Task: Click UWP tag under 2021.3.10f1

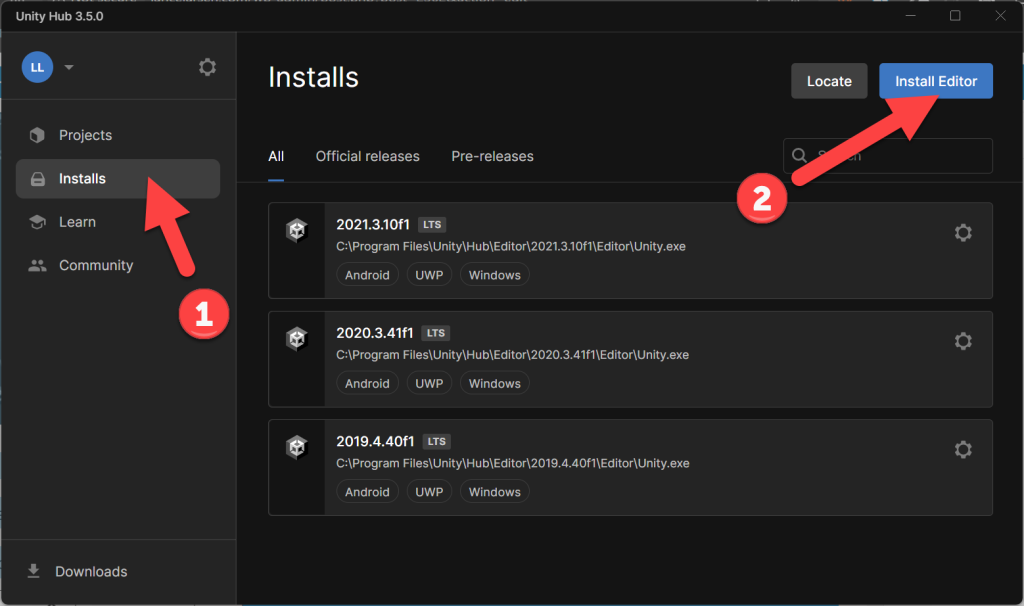Action: click(x=429, y=275)
